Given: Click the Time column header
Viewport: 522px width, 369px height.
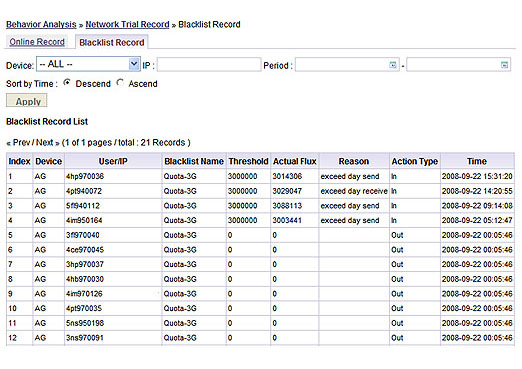Looking at the screenshot, I should point(477,161).
